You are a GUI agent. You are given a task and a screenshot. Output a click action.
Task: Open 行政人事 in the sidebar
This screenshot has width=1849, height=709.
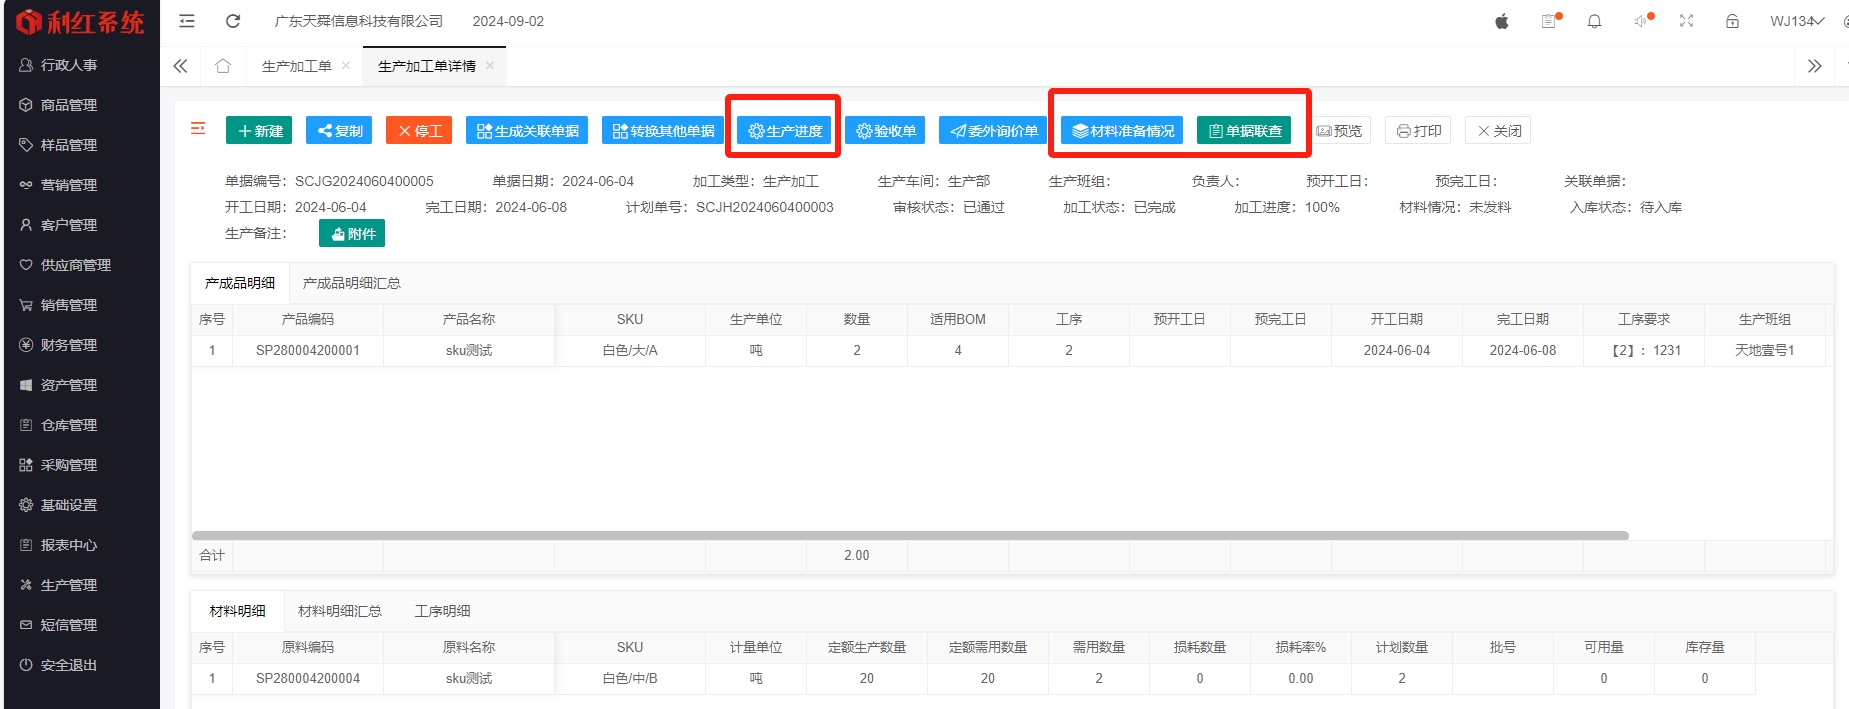click(x=82, y=65)
